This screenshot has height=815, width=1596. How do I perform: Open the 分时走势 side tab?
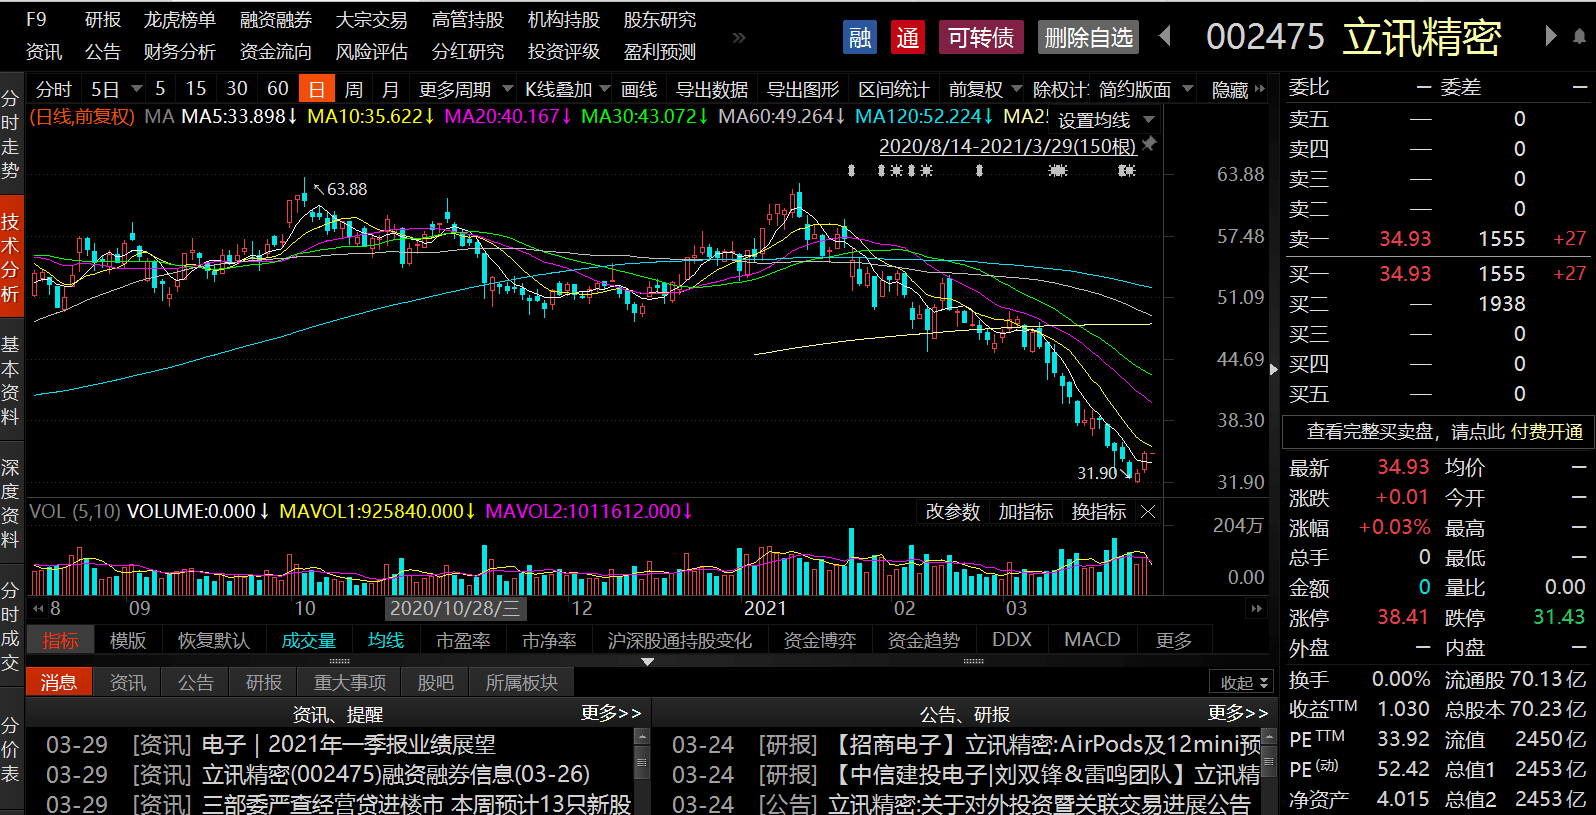click(x=11, y=135)
